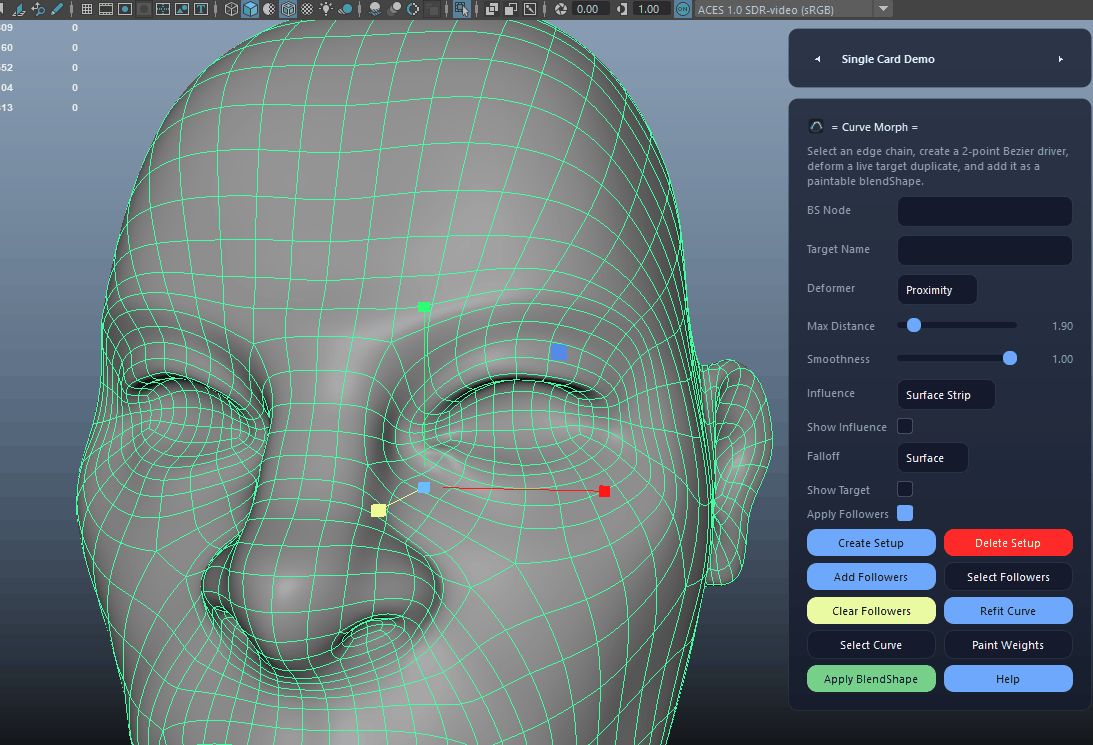The width and height of the screenshot is (1093, 745).
Task: Toggle wireframe on shaded
Action: coord(288,9)
